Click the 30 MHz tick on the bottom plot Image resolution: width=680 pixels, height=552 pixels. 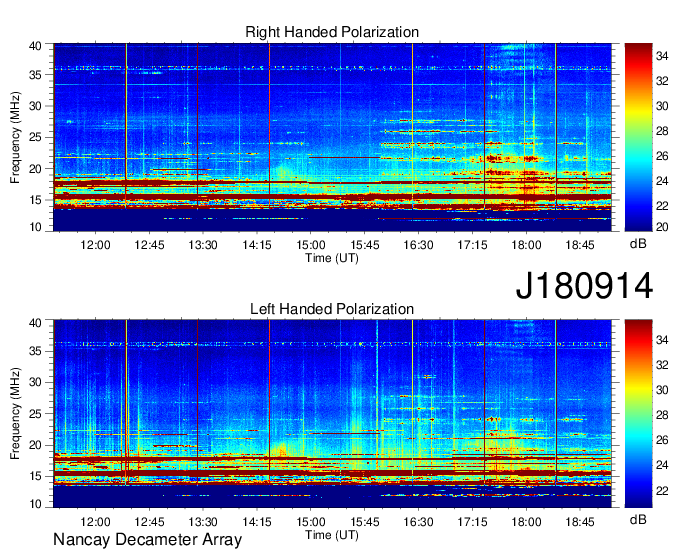[x=35, y=382]
